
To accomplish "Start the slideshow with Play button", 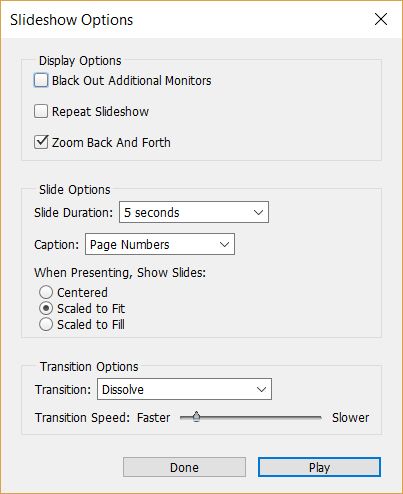I will (319, 467).
